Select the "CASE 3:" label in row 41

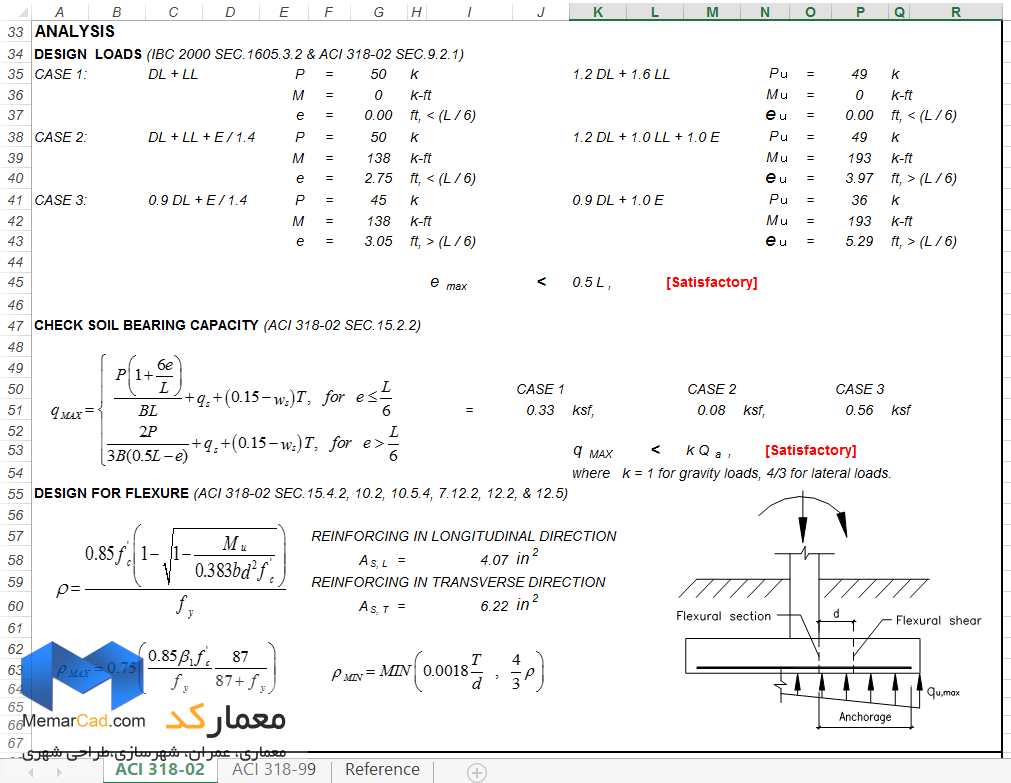coord(61,201)
